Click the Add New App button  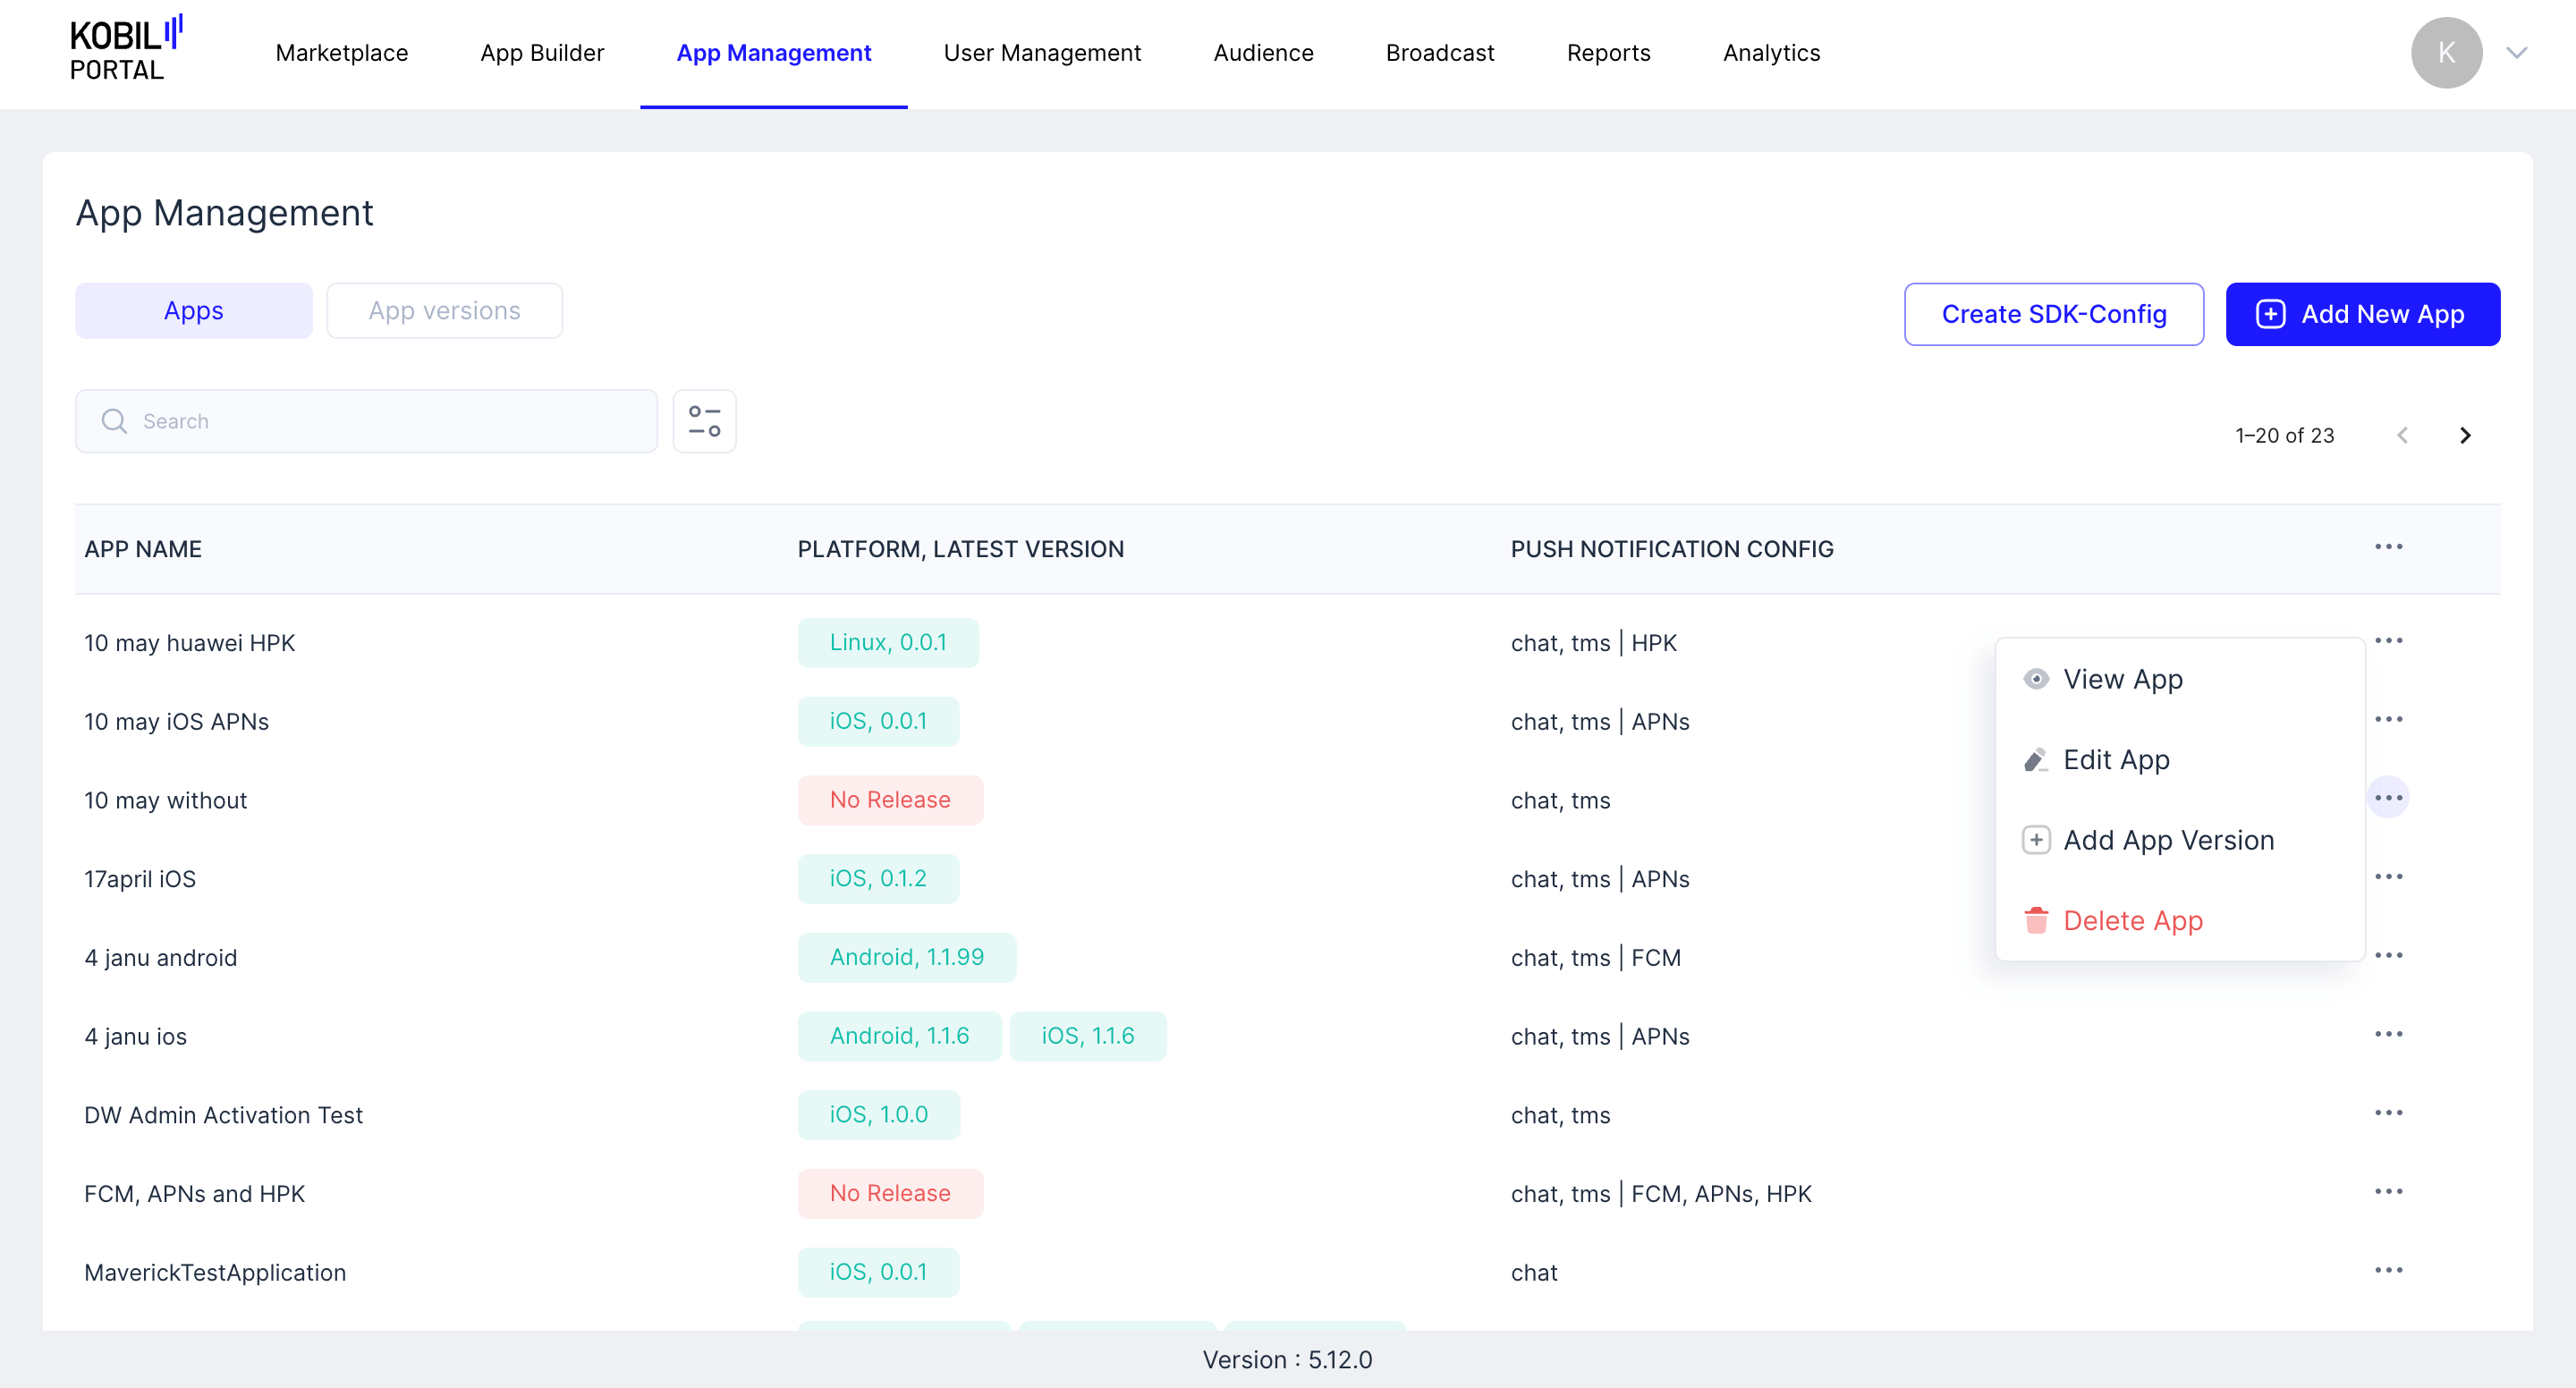pyautogui.click(x=2362, y=314)
